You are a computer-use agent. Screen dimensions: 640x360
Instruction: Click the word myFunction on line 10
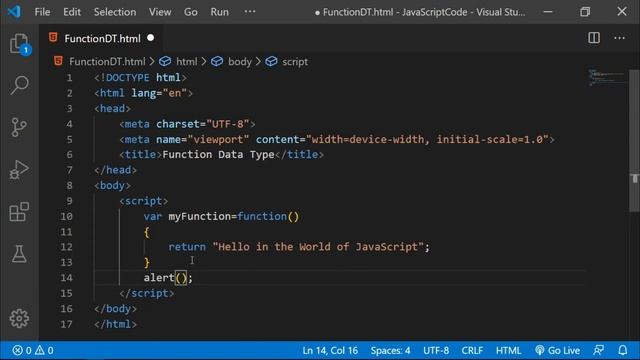[x=200, y=216]
